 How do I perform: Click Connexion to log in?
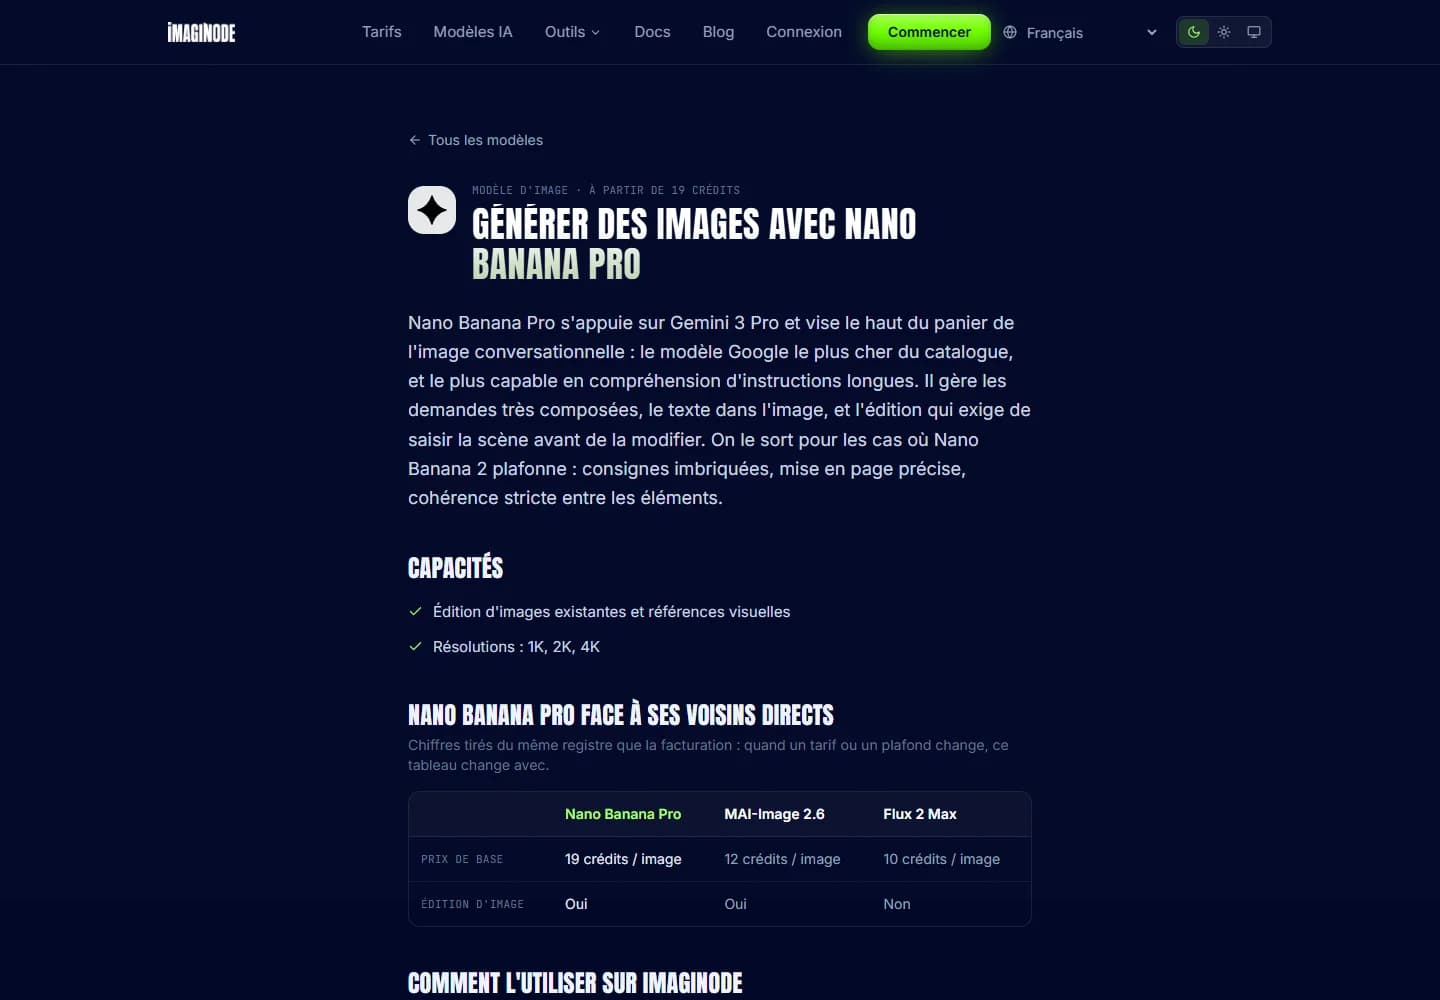pos(804,32)
